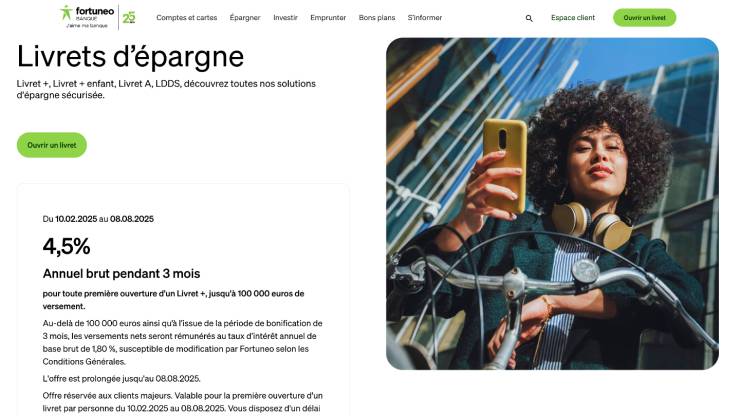Click the offer prolongée notice text
The height and width of the screenshot is (416, 740).
tap(121, 379)
